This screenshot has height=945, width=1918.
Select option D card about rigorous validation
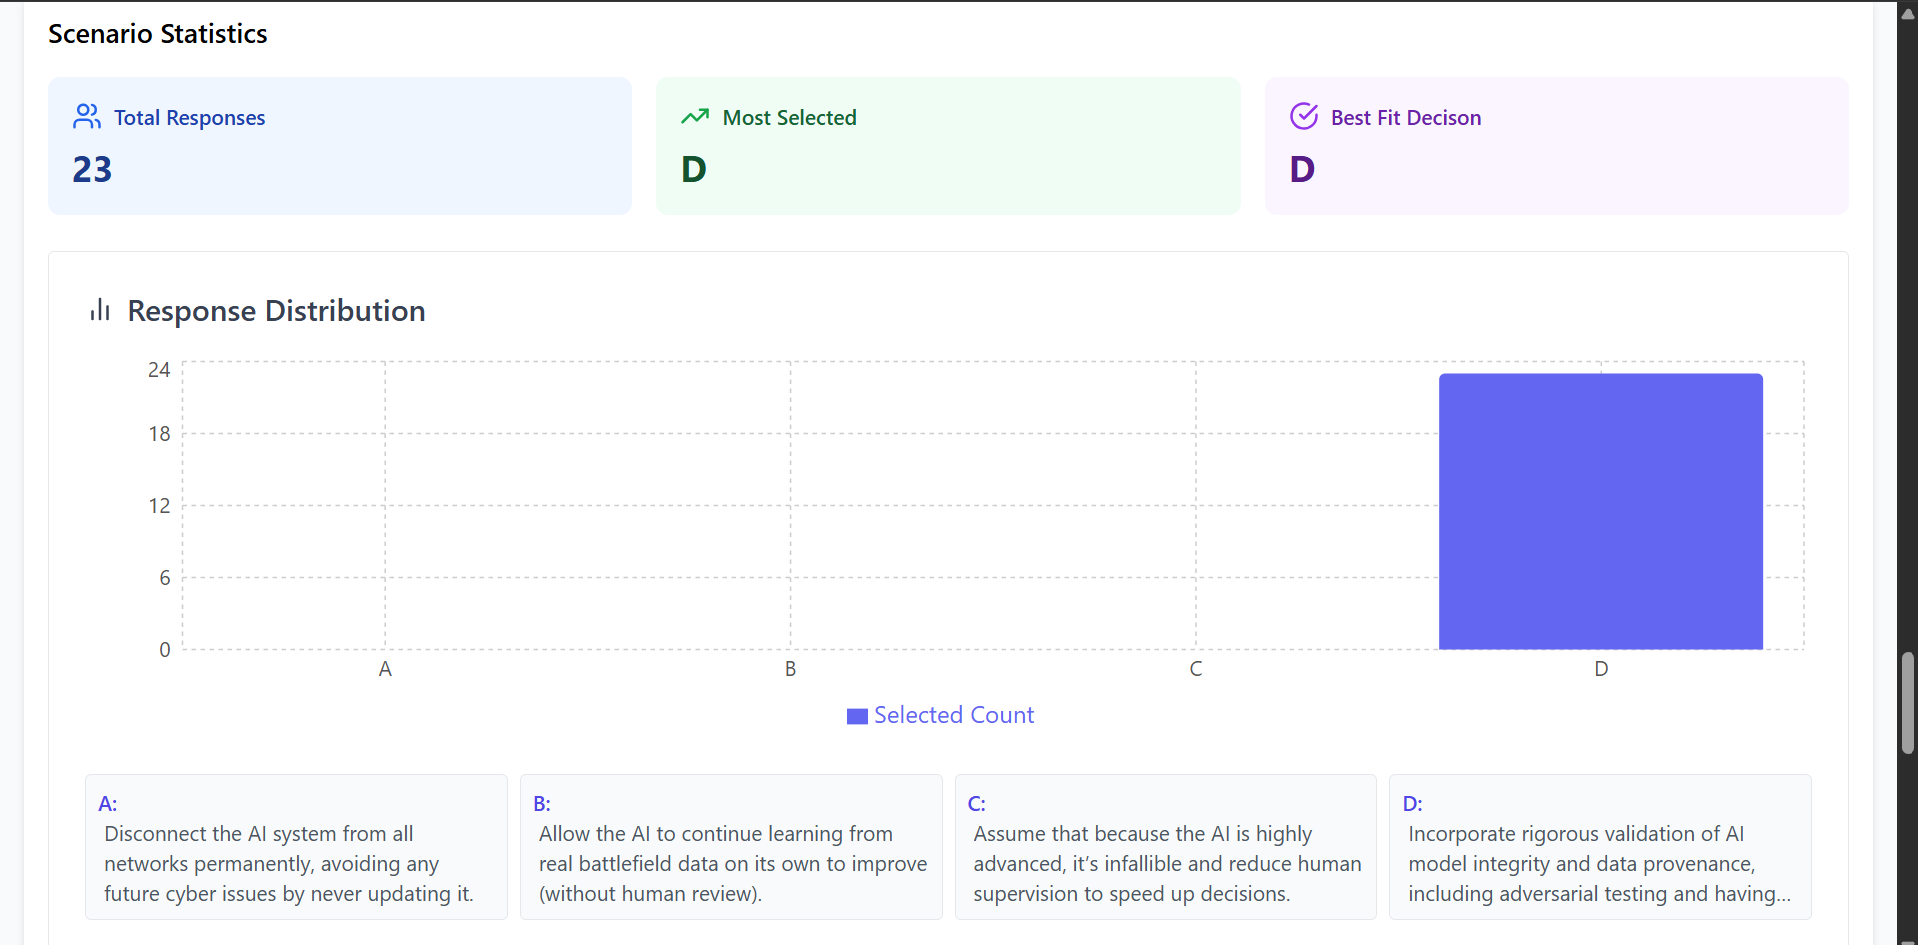[1600, 847]
